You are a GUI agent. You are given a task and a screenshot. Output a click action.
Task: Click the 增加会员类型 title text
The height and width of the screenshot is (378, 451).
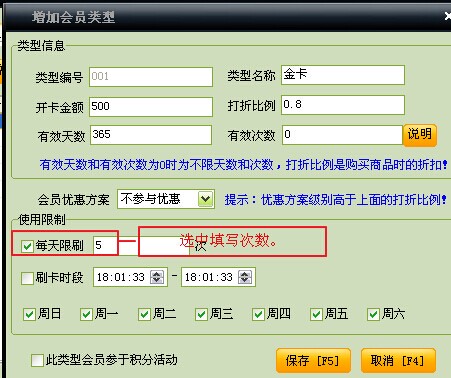[73, 17]
